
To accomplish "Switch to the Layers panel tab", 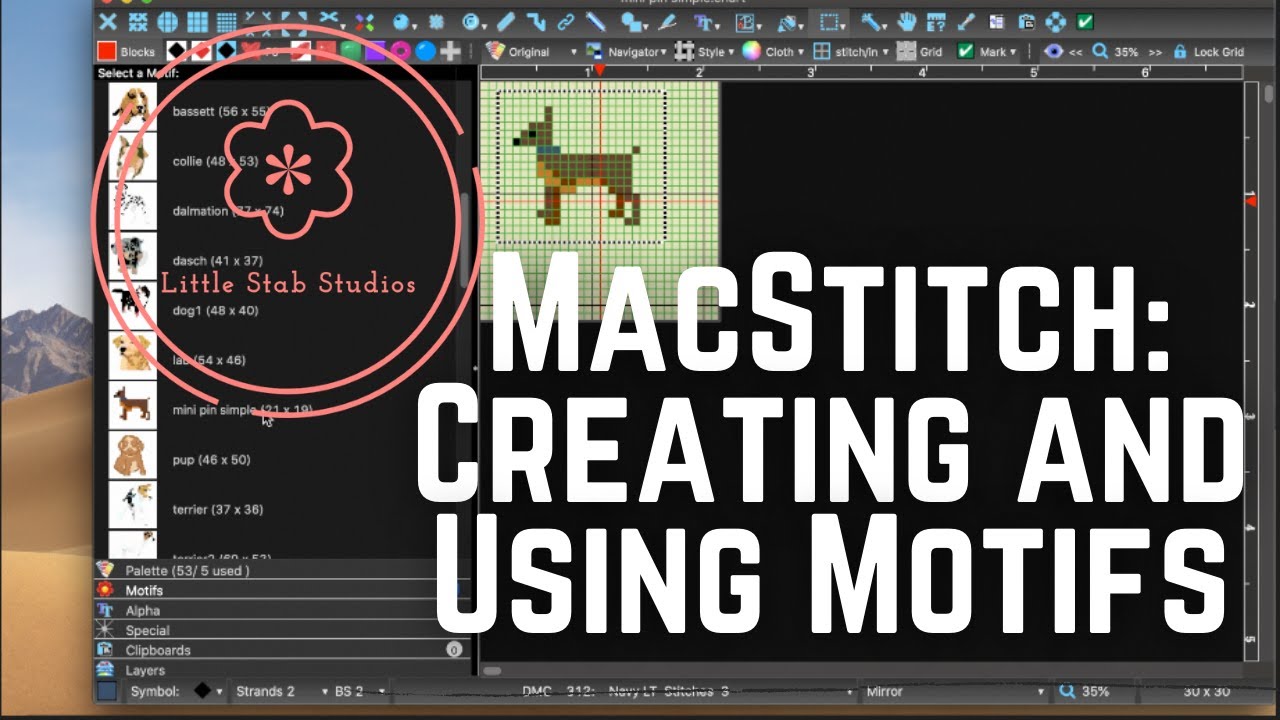I will [x=283, y=670].
